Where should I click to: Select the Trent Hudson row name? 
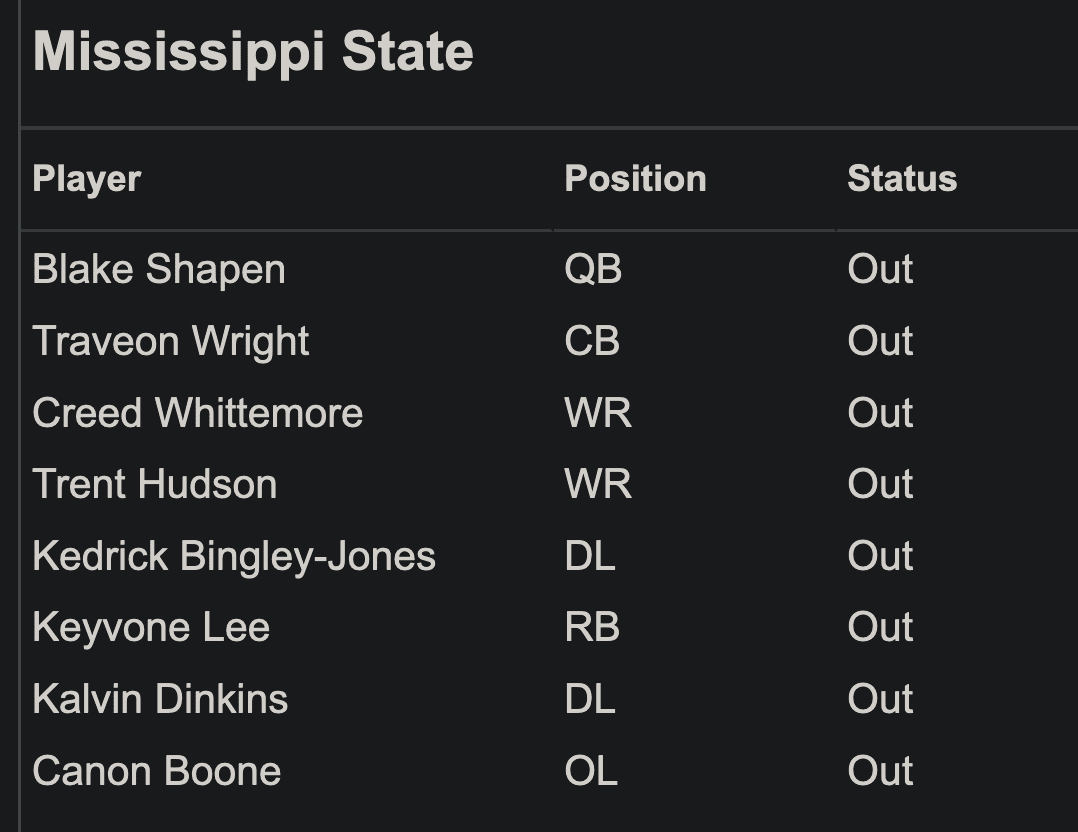(x=155, y=485)
